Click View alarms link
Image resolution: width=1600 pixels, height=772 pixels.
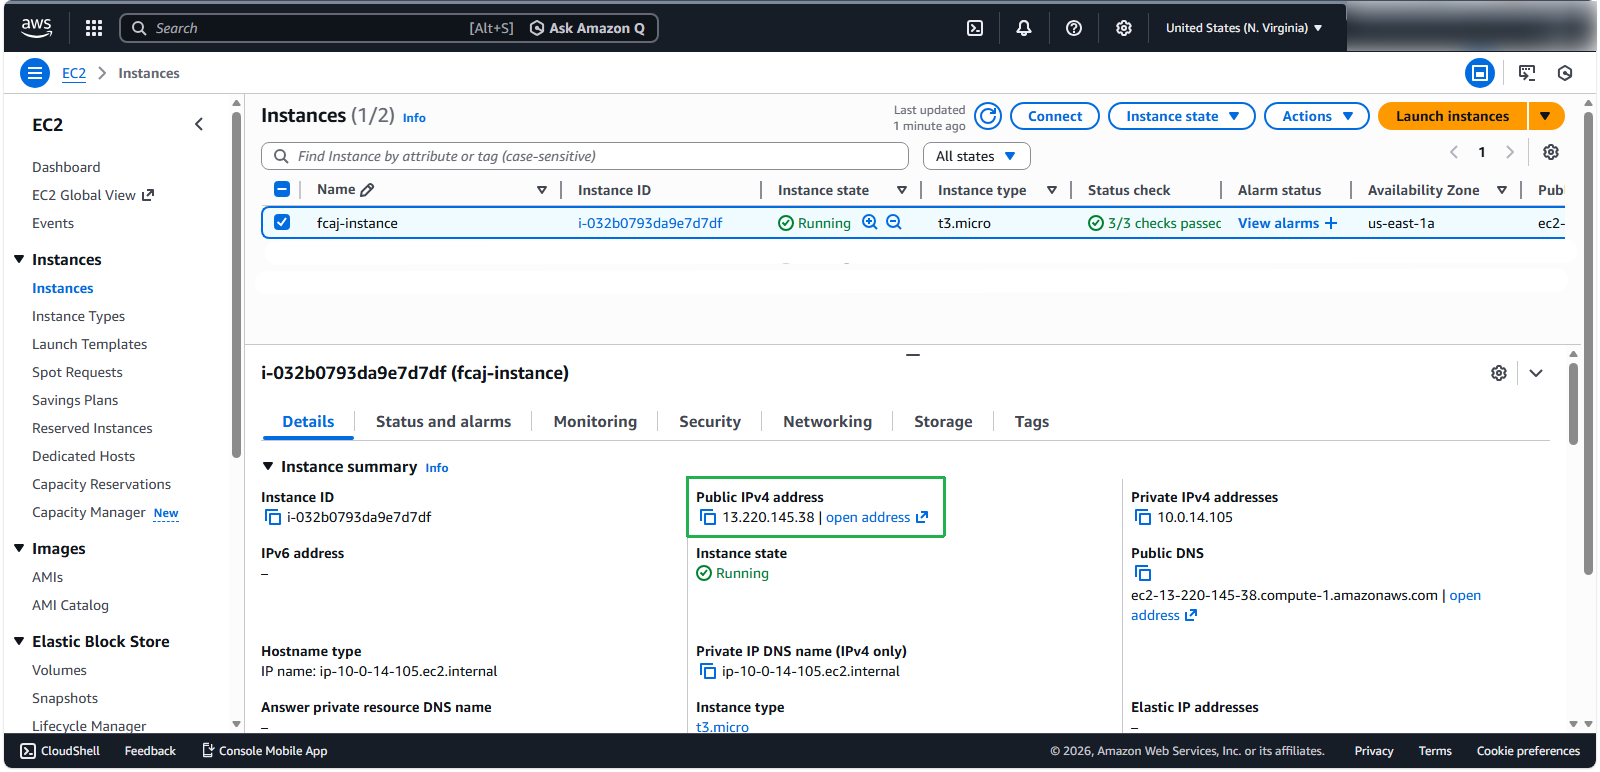[1278, 223]
